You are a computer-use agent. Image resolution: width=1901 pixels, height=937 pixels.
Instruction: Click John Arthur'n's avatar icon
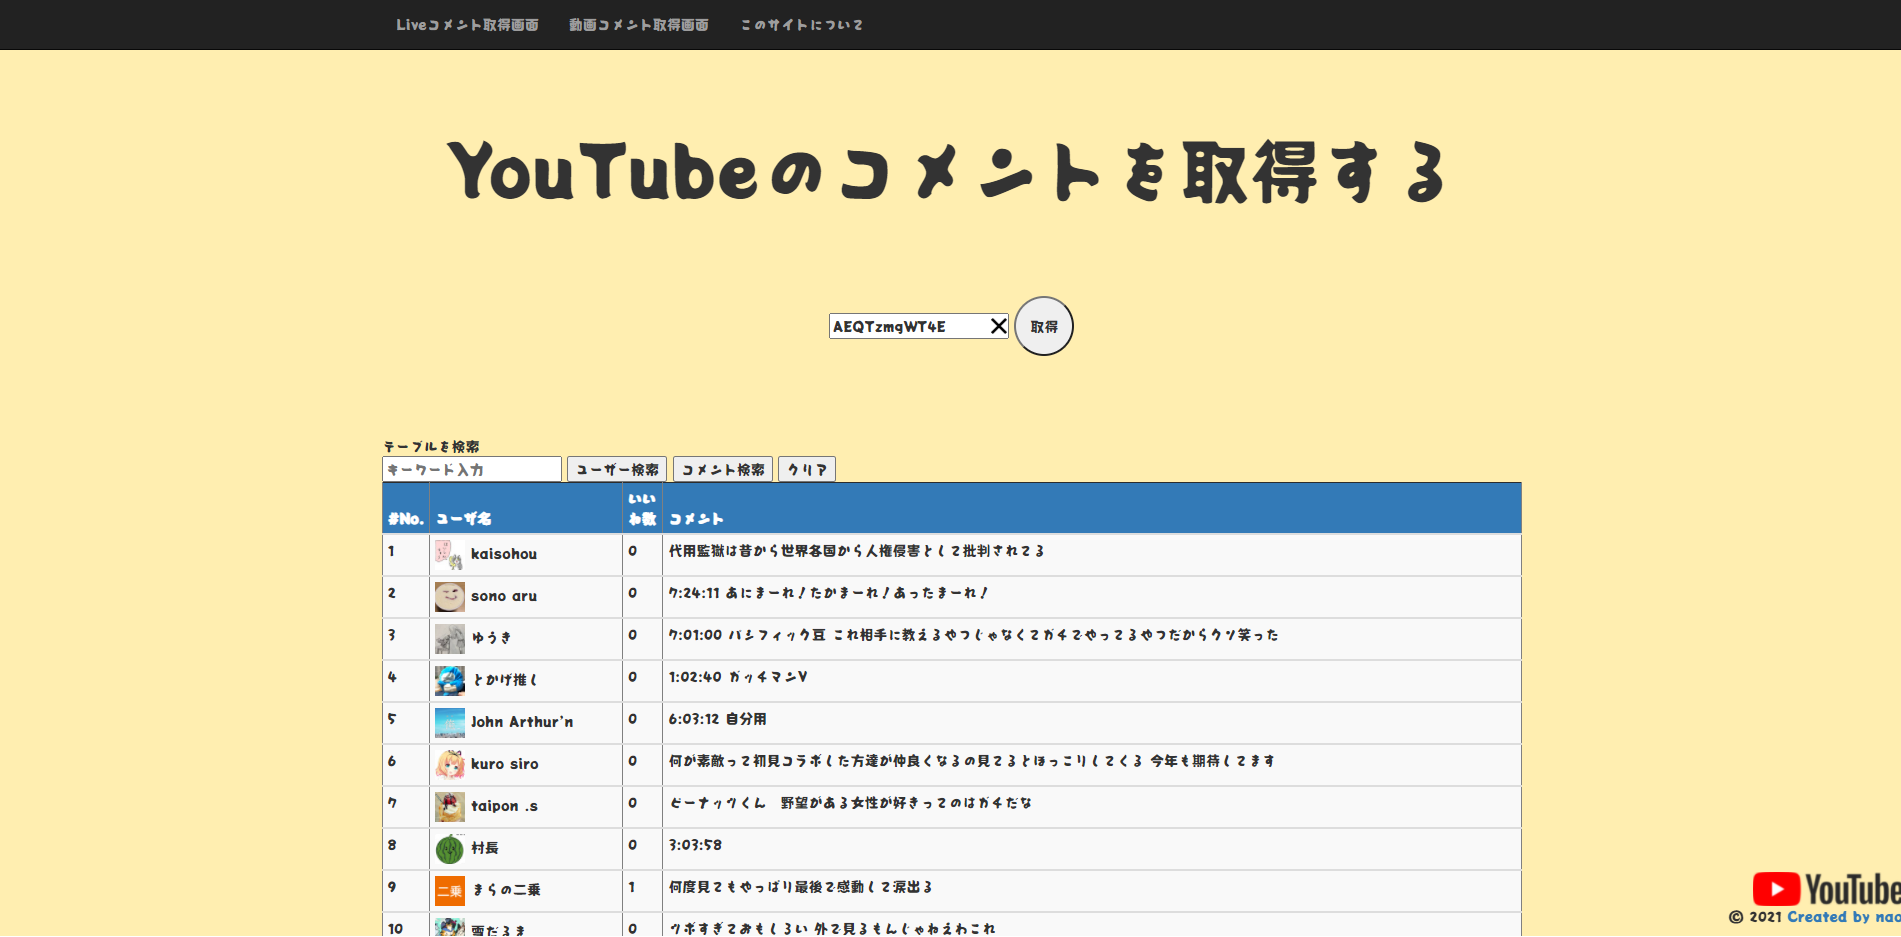pos(449,721)
